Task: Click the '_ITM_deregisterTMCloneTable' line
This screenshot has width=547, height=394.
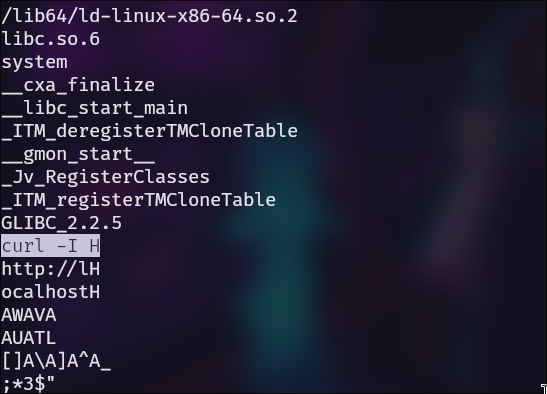Action: (x=149, y=131)
